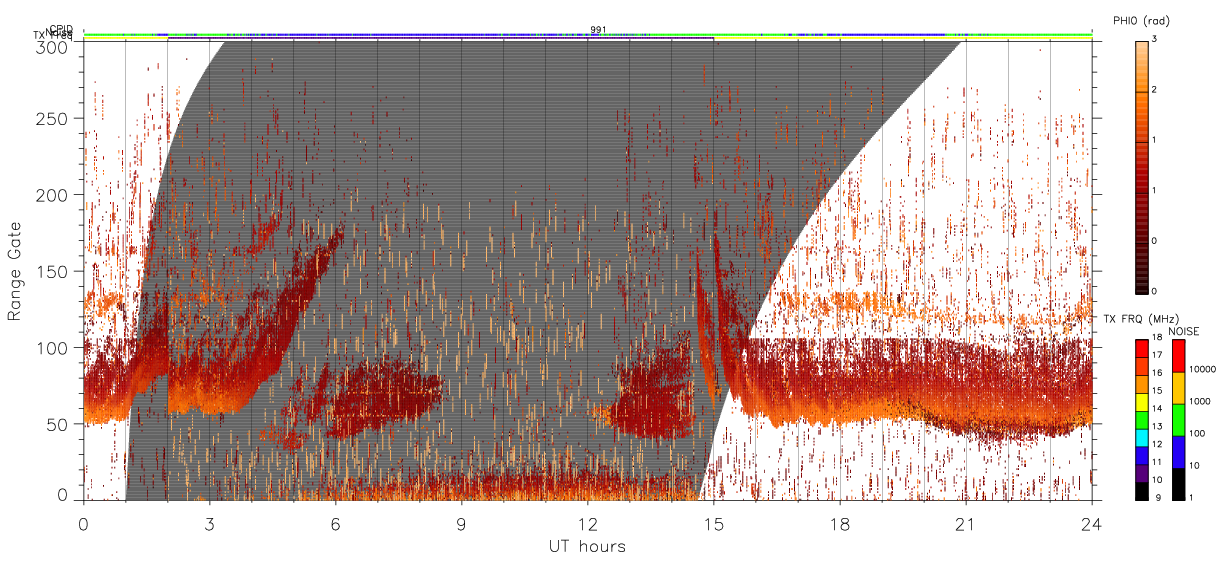Click the red NOISE legend swatch above 10000
Screen dimensions: 1228x567
pos(1179,356)
